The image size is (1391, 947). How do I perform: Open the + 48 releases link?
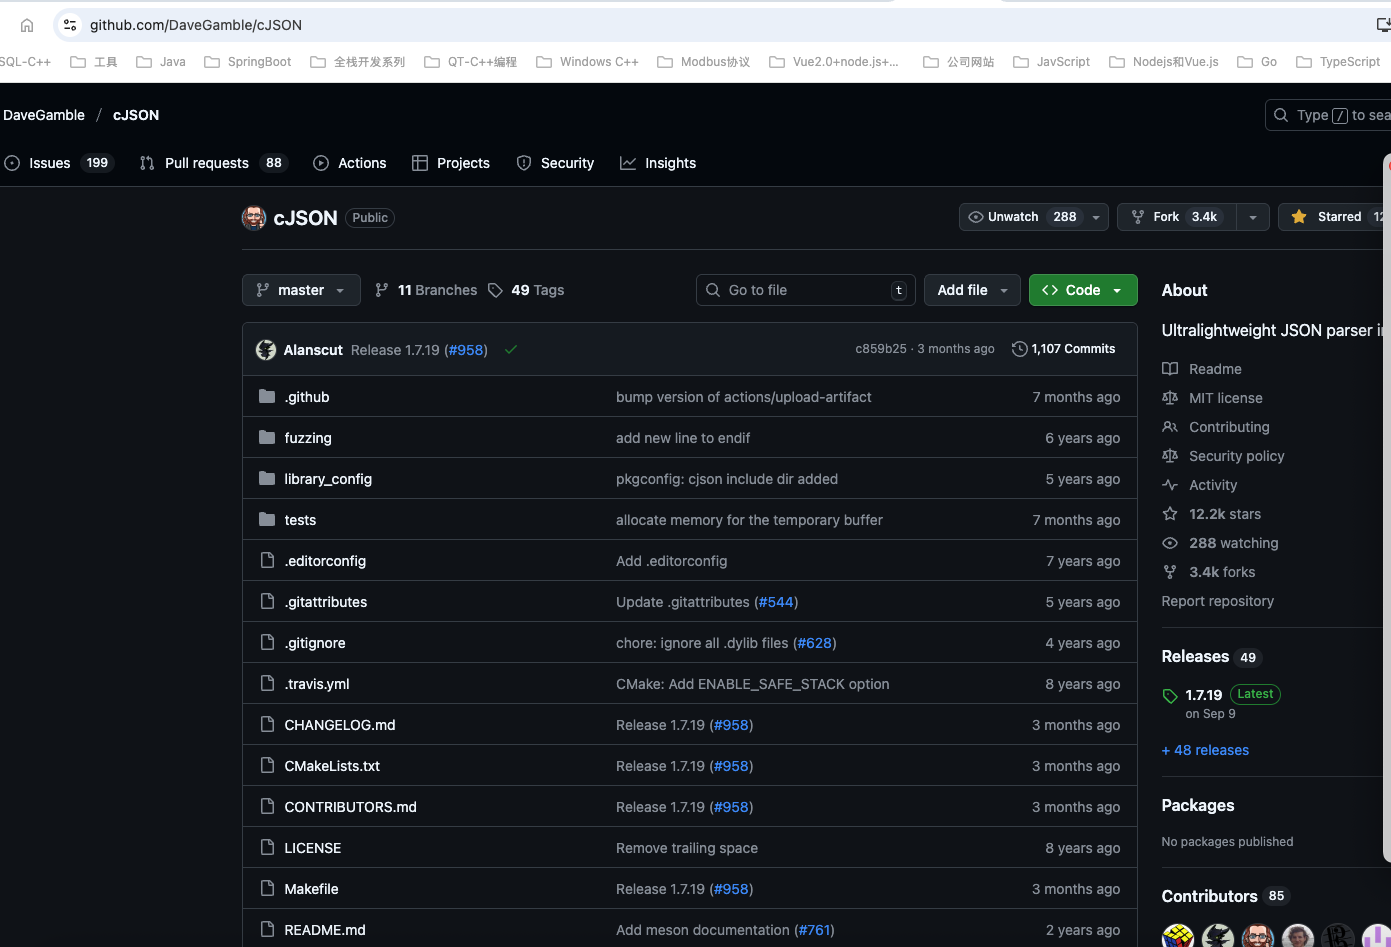(x=1205, y=750)
